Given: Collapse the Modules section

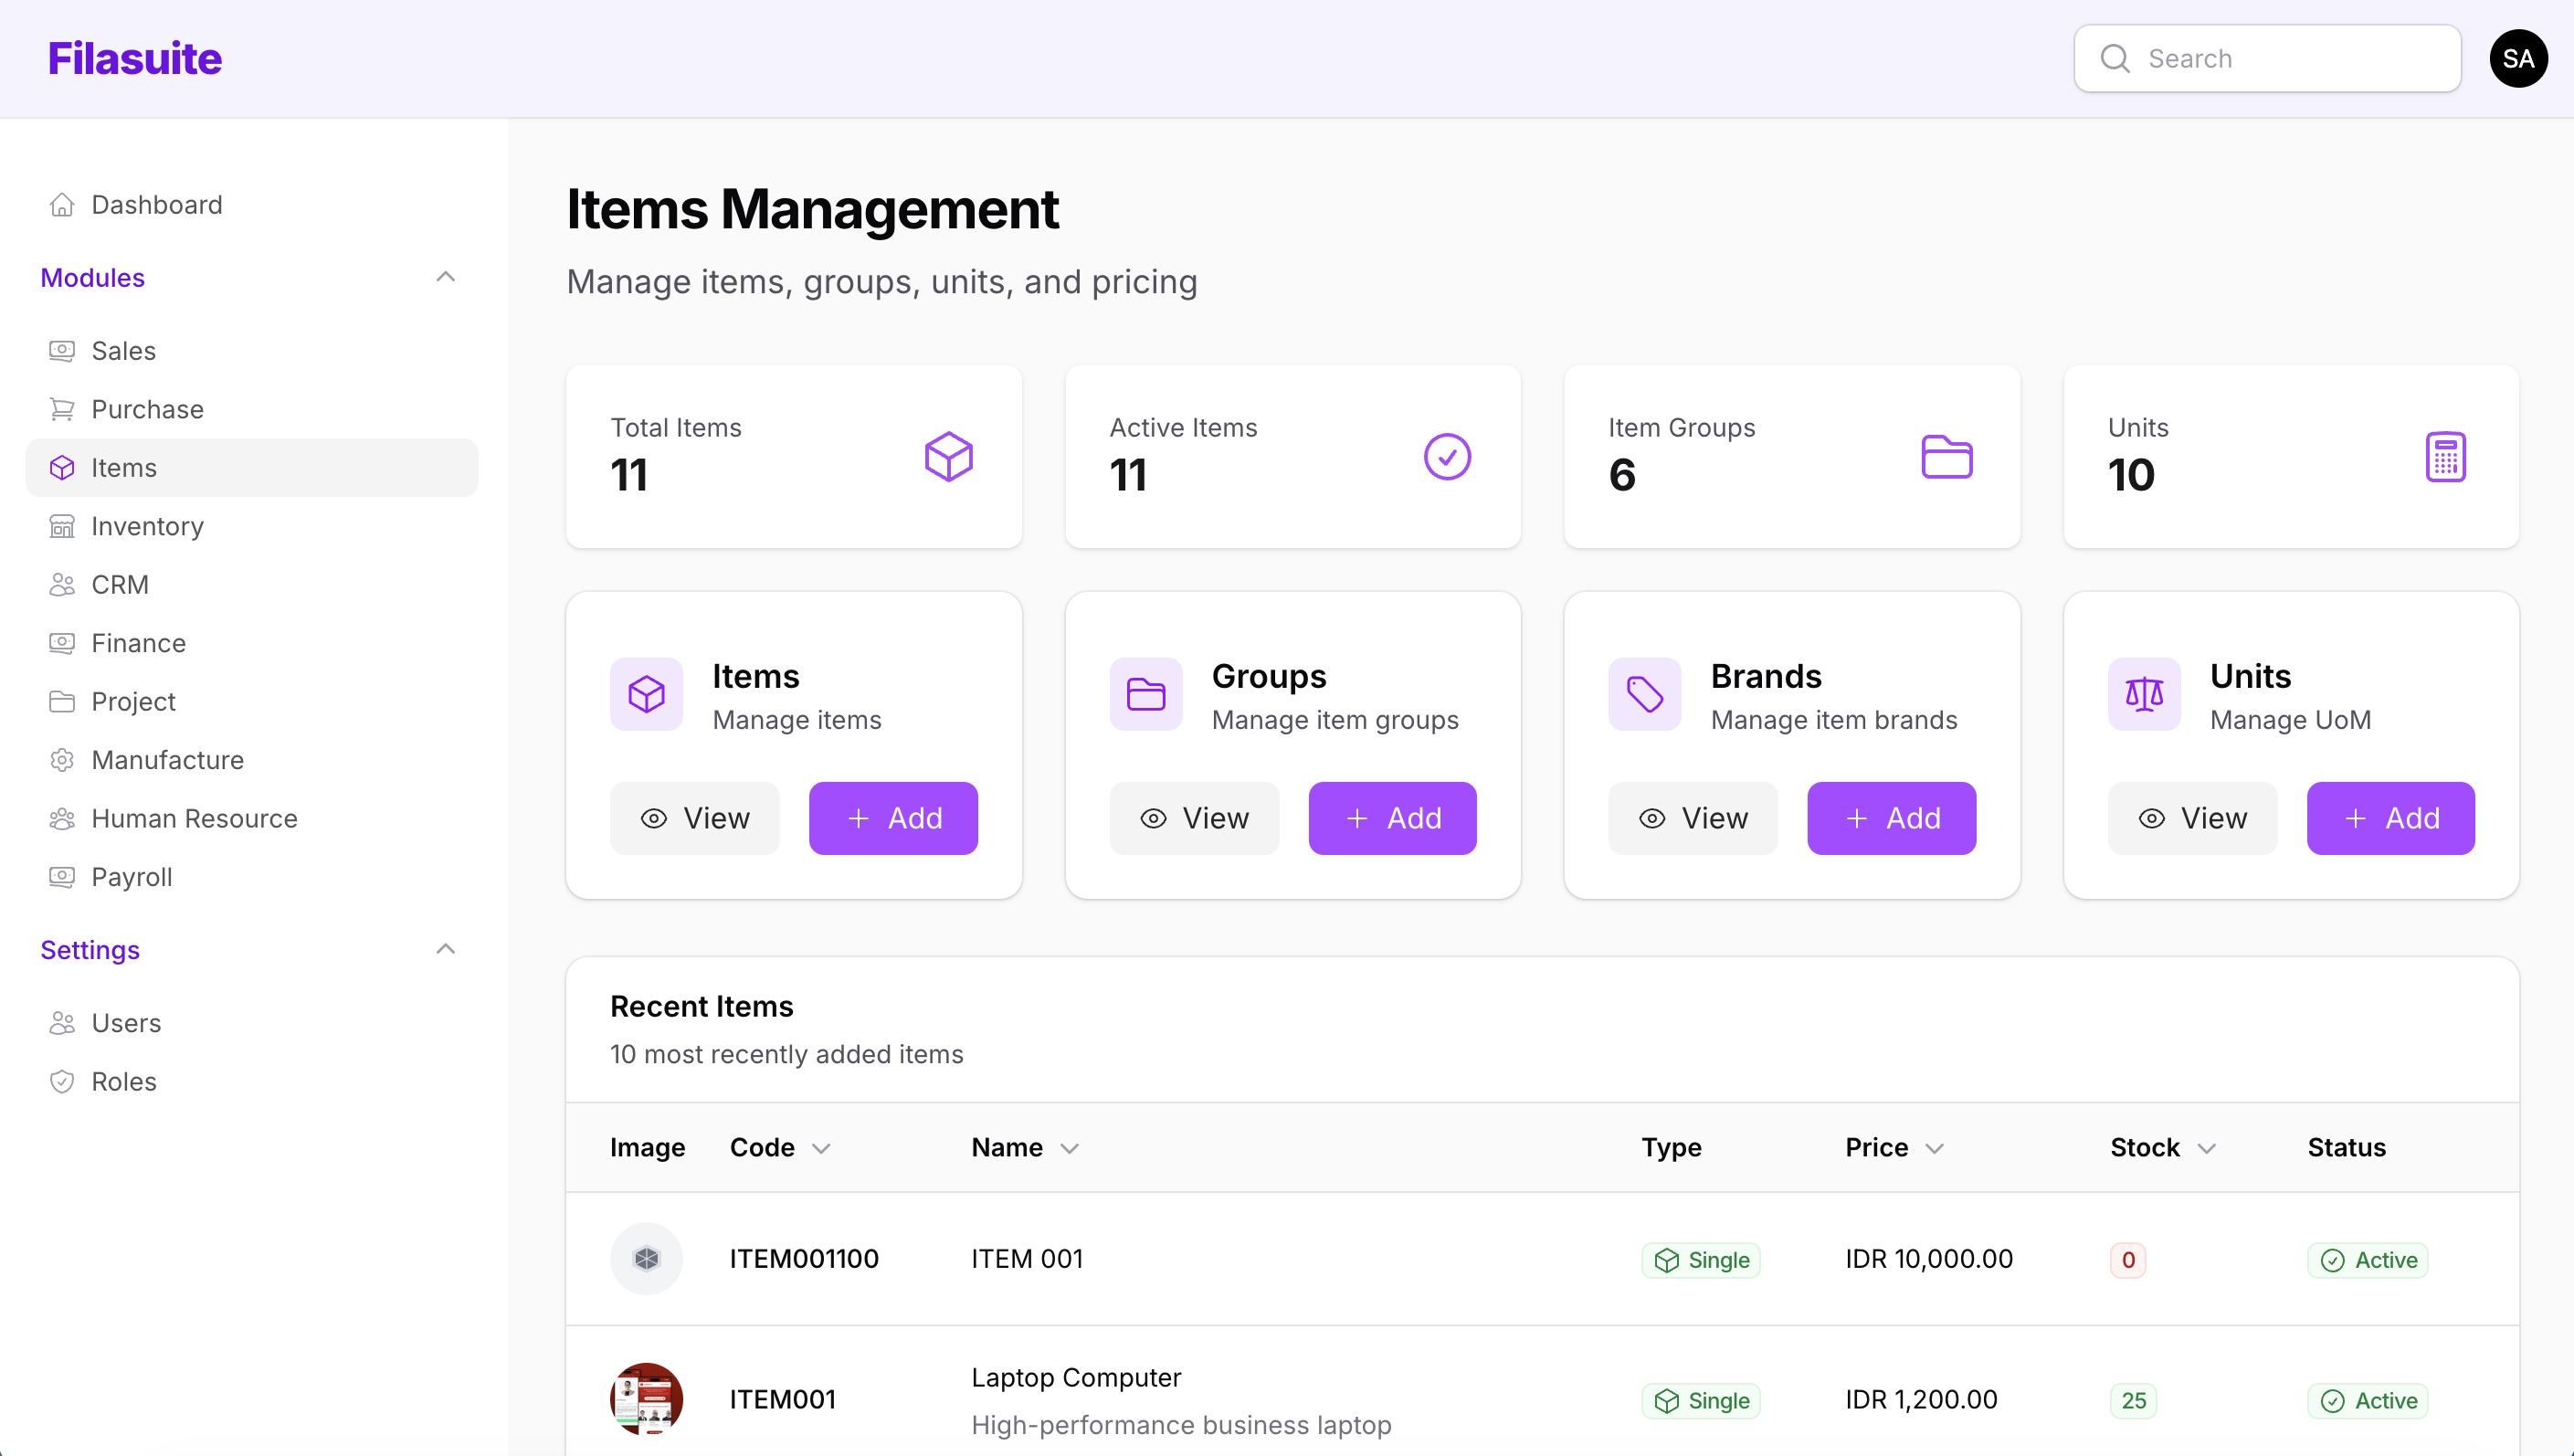Looking at the screenshot, I should tap(446, 277).
